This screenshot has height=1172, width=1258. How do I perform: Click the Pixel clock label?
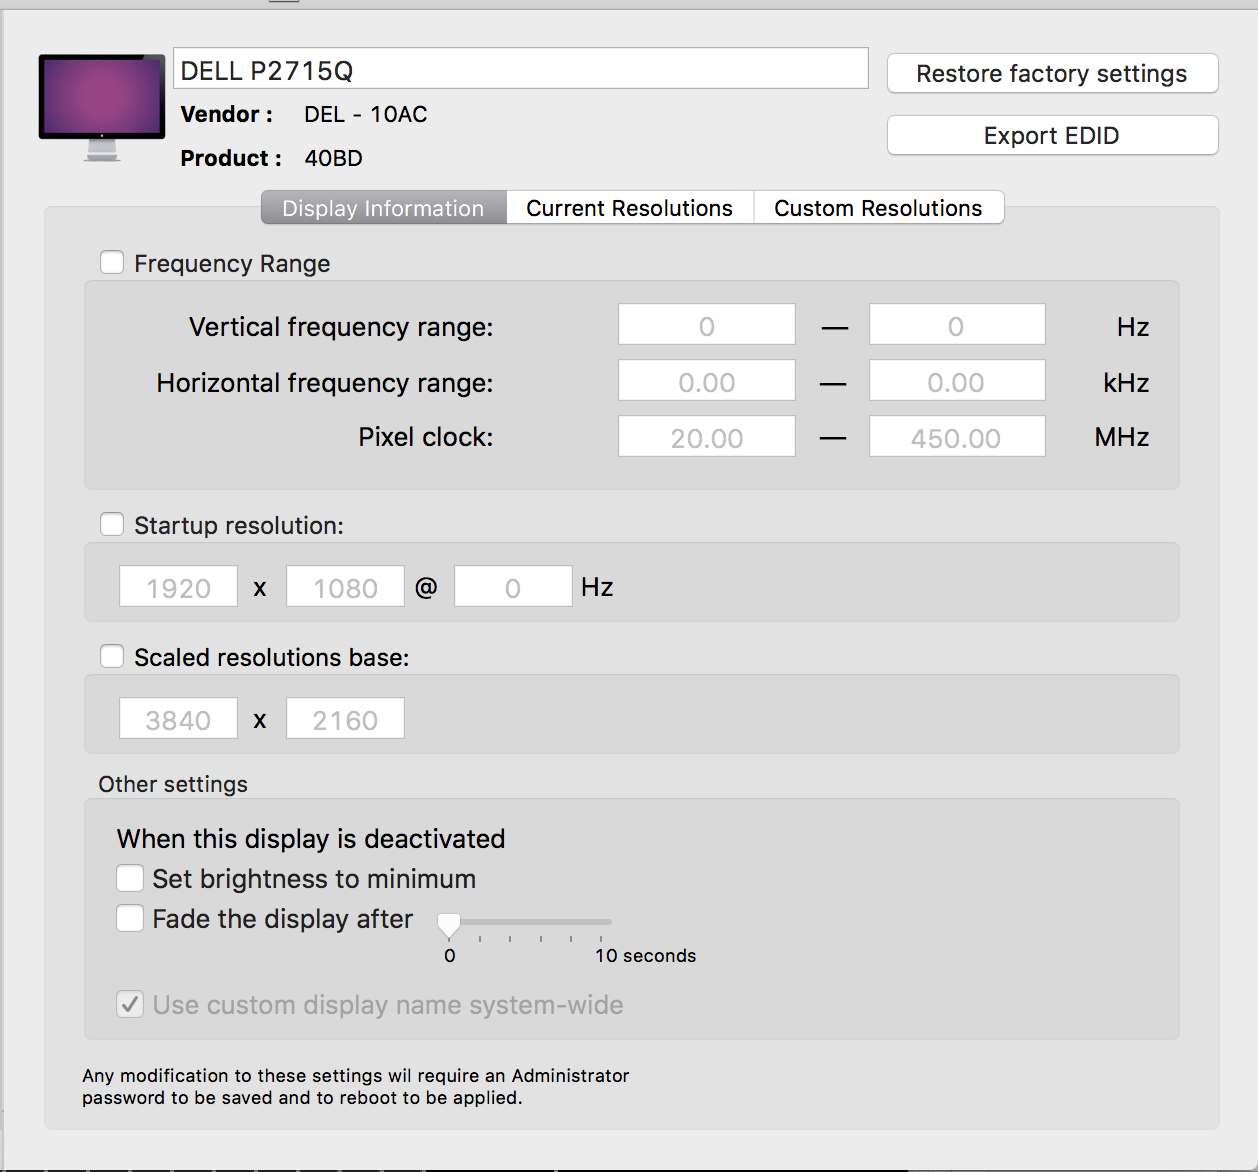(x=426, y=437)
